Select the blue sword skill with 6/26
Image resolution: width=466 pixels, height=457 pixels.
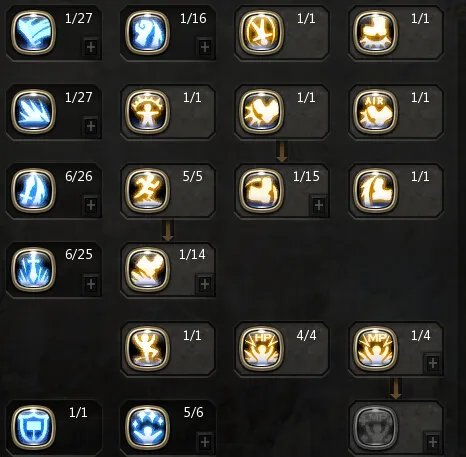[x=33, y=190]
